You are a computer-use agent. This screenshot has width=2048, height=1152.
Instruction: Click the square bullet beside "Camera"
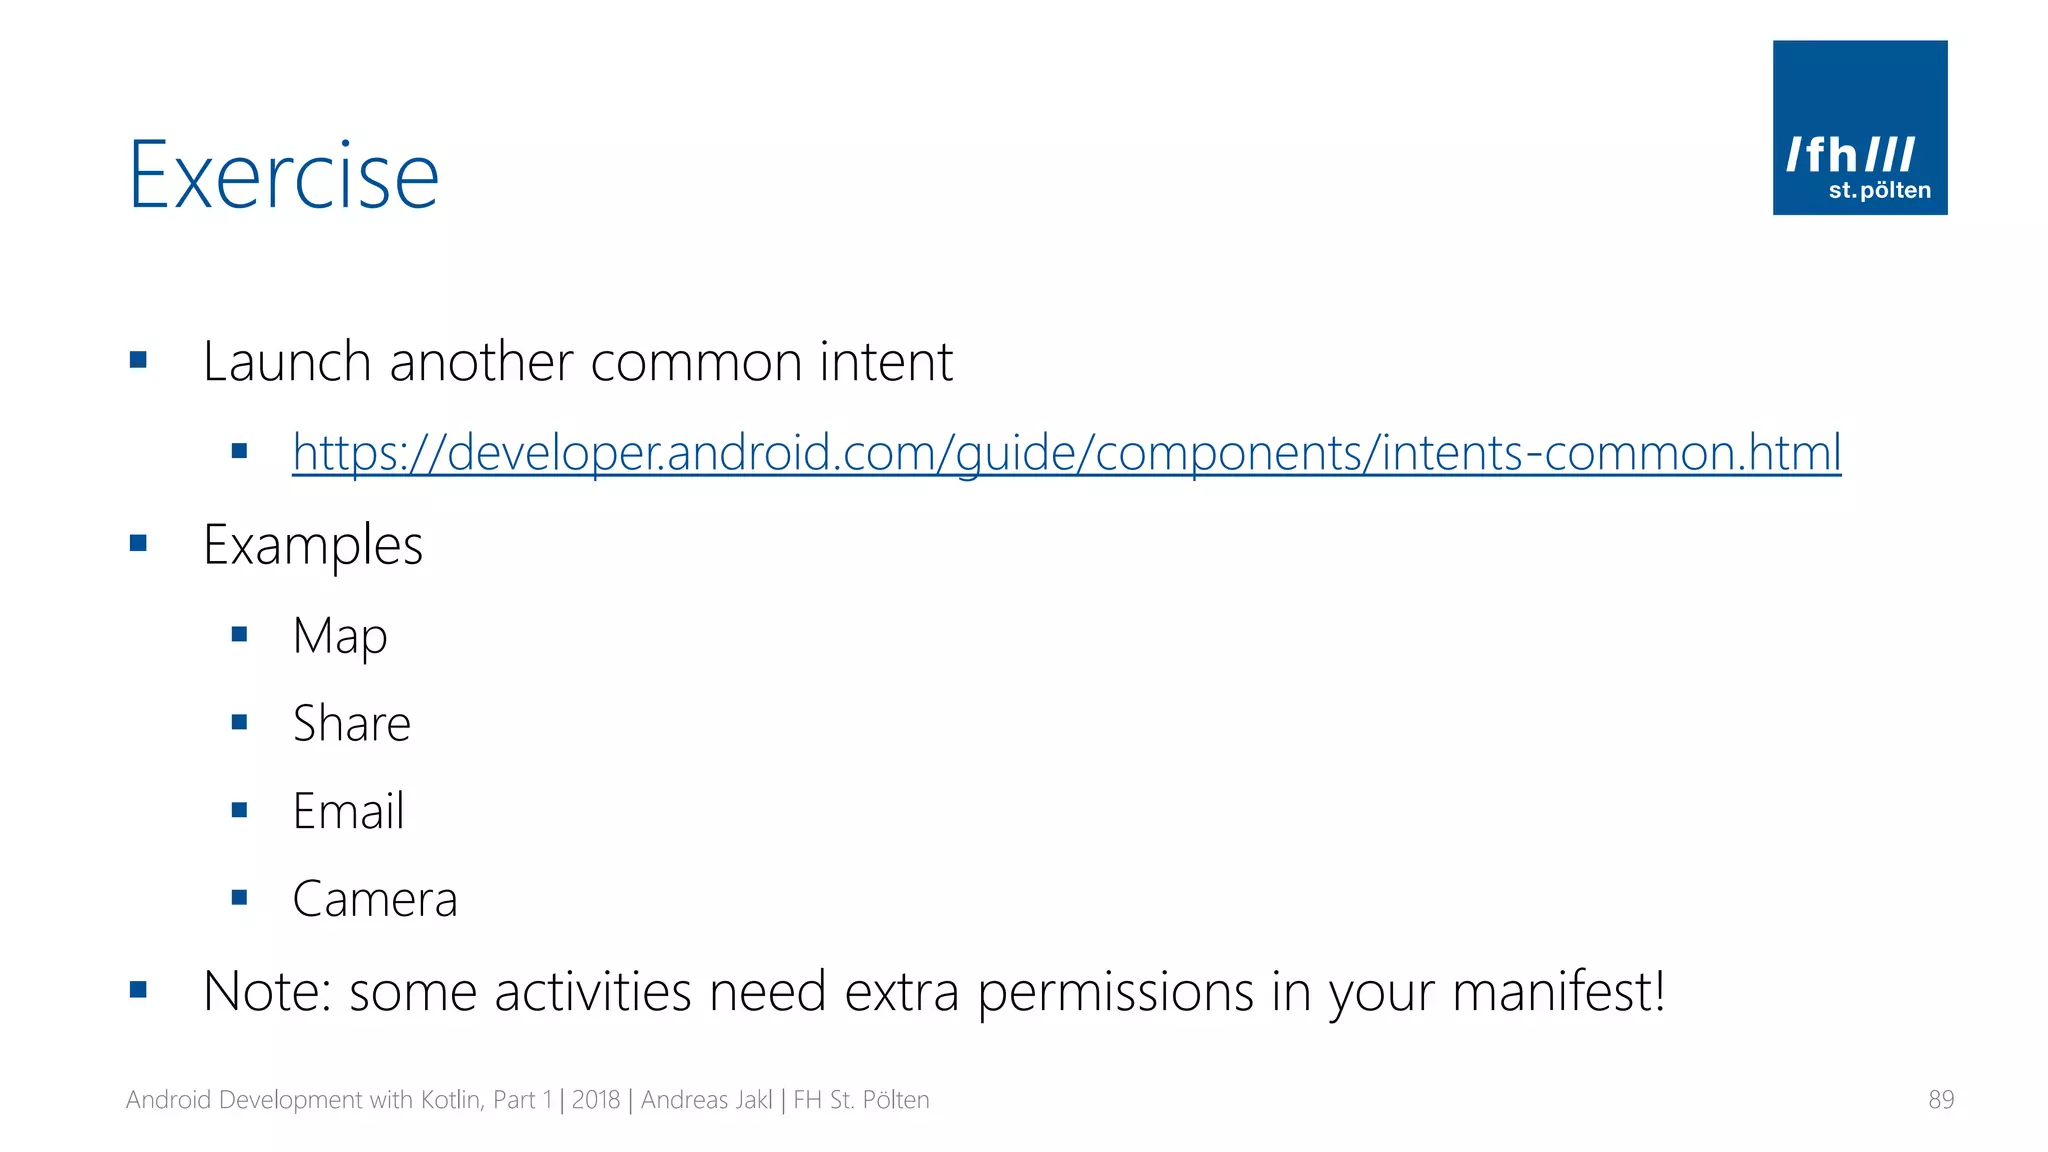pos(239,898)
